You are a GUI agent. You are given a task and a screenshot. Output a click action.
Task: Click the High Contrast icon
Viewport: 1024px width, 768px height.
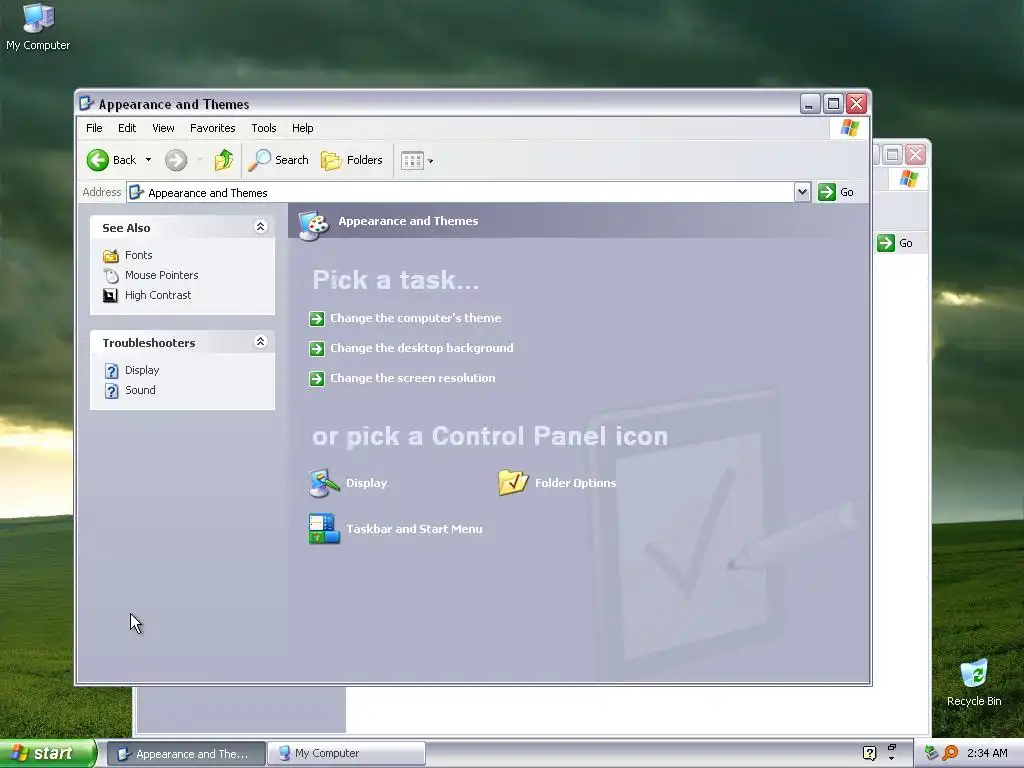tap(110, 295)
